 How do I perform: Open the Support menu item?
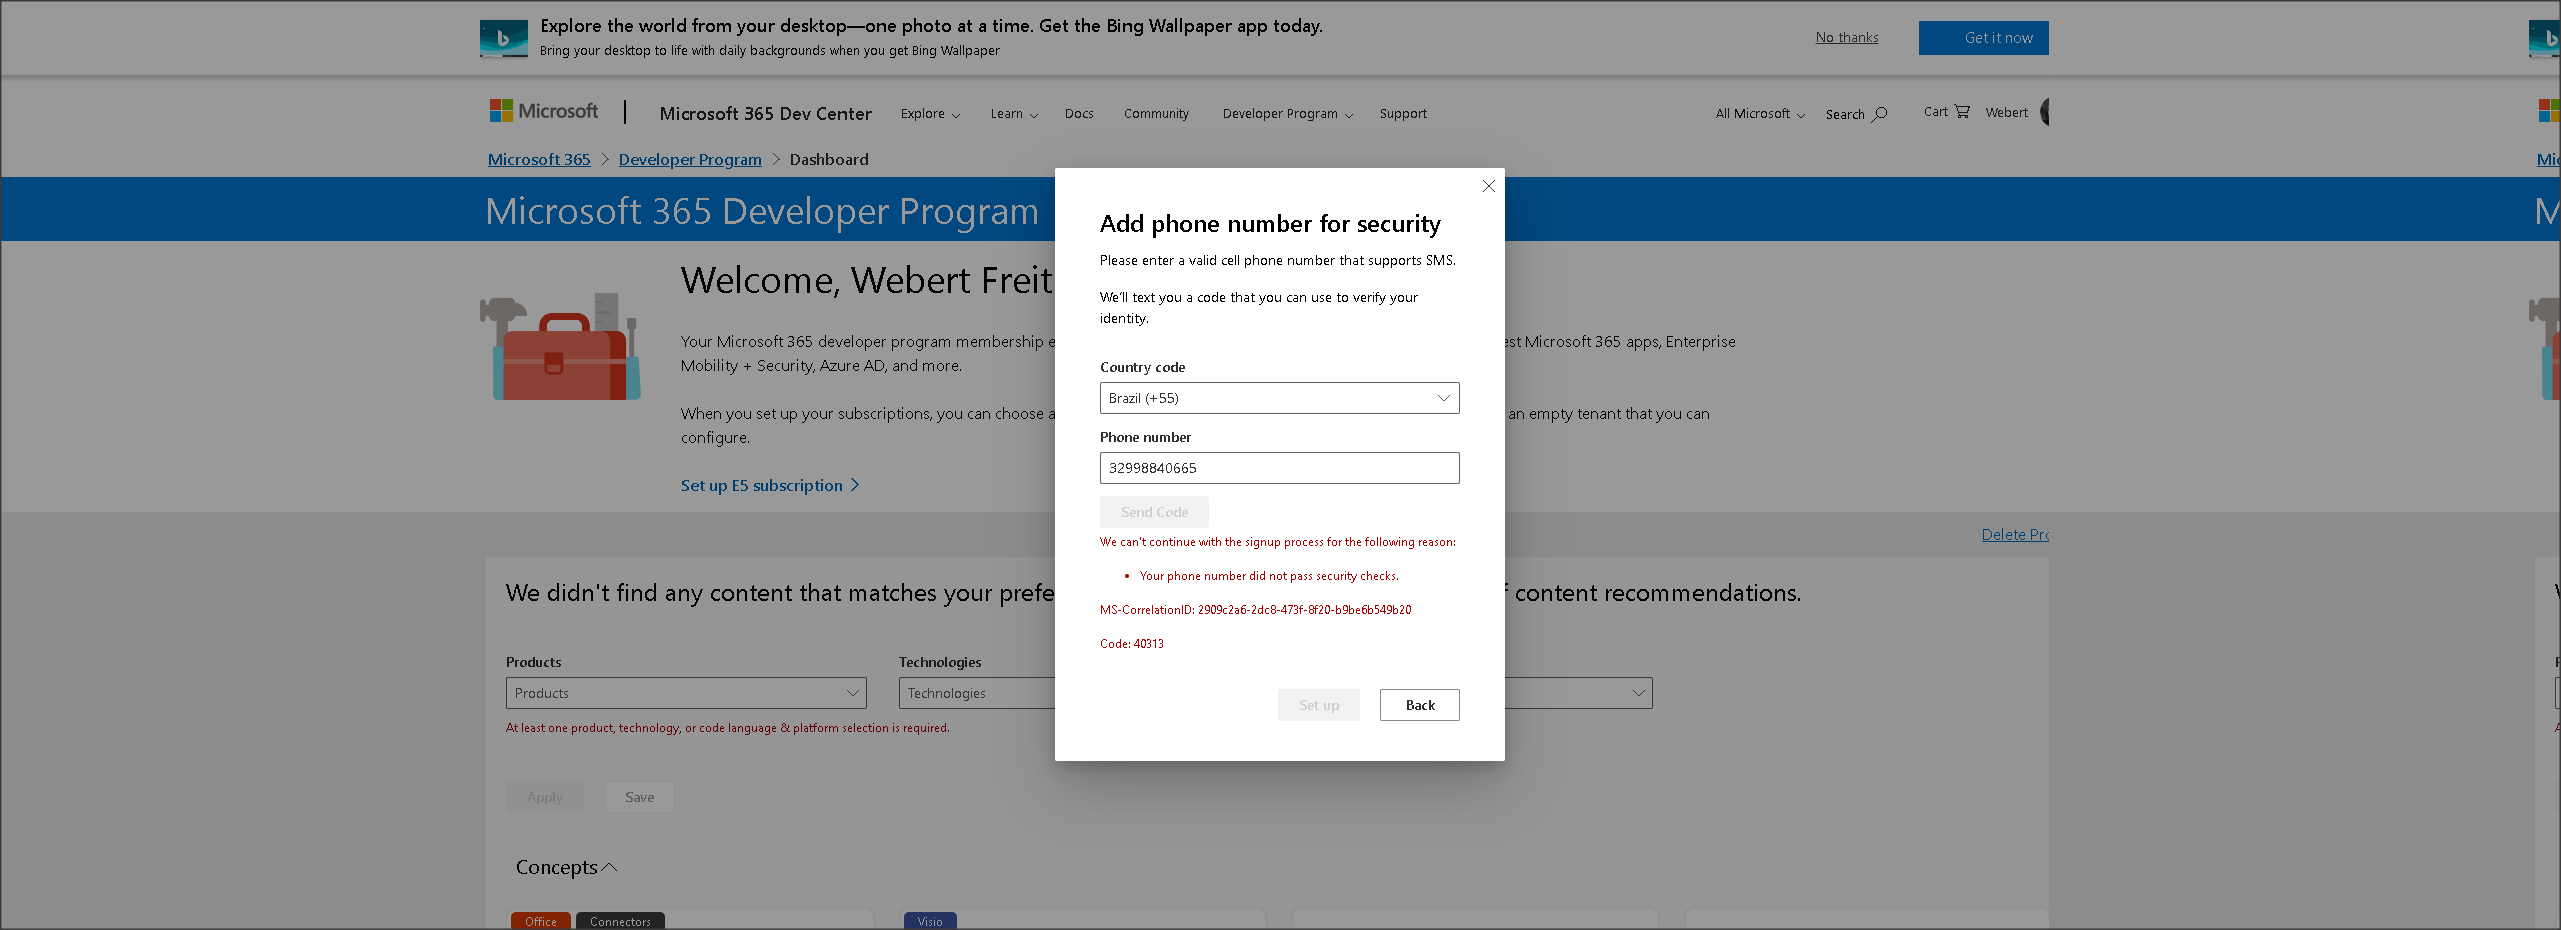1403,114
